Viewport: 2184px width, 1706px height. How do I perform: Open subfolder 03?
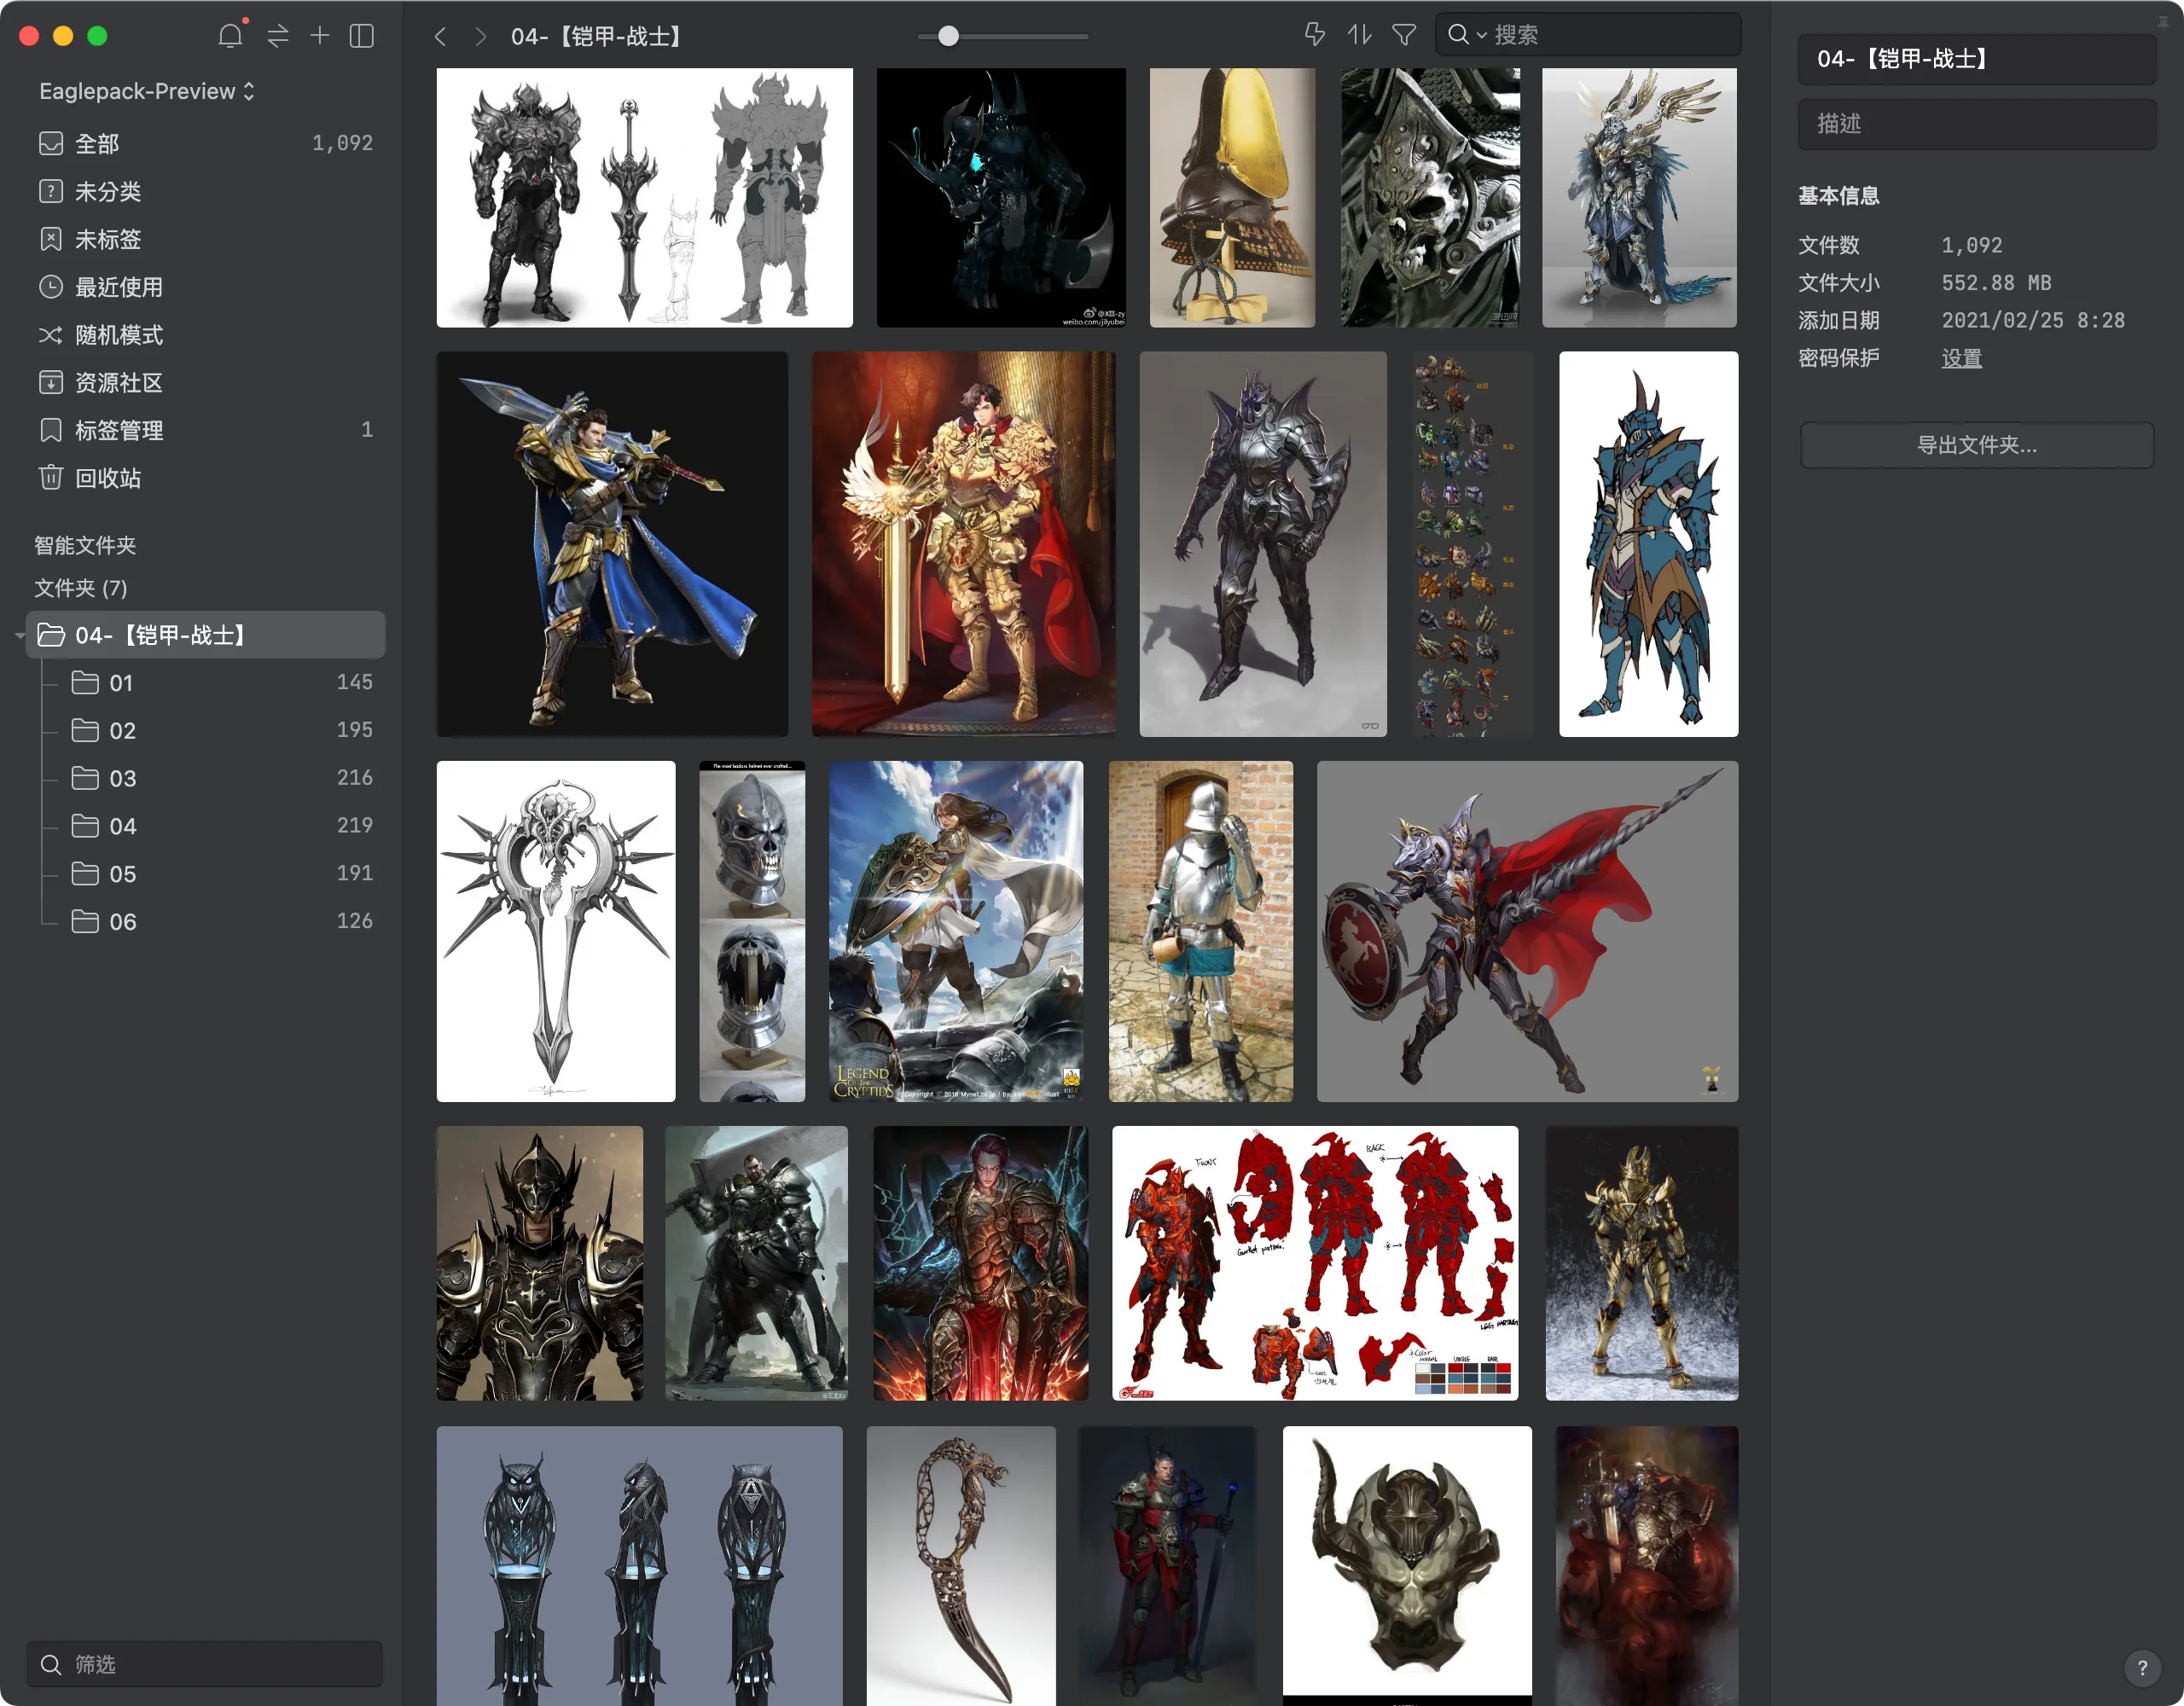coord(222,778)
